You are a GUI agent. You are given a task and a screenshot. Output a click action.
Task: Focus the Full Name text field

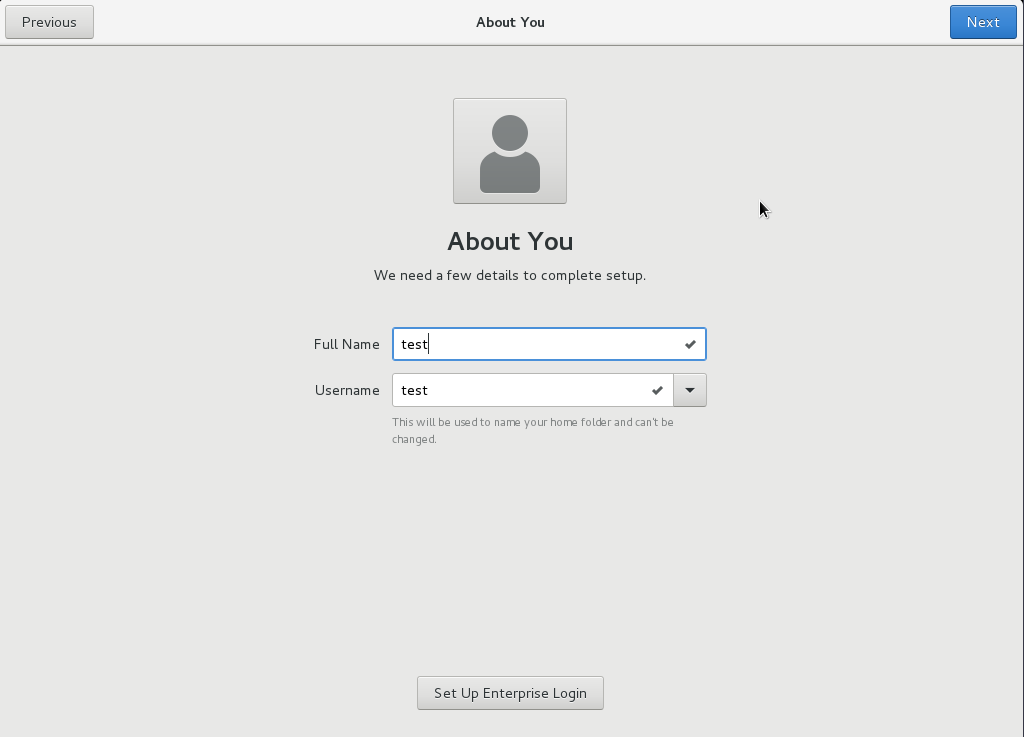pyautogui.click(x=549, y=344)
